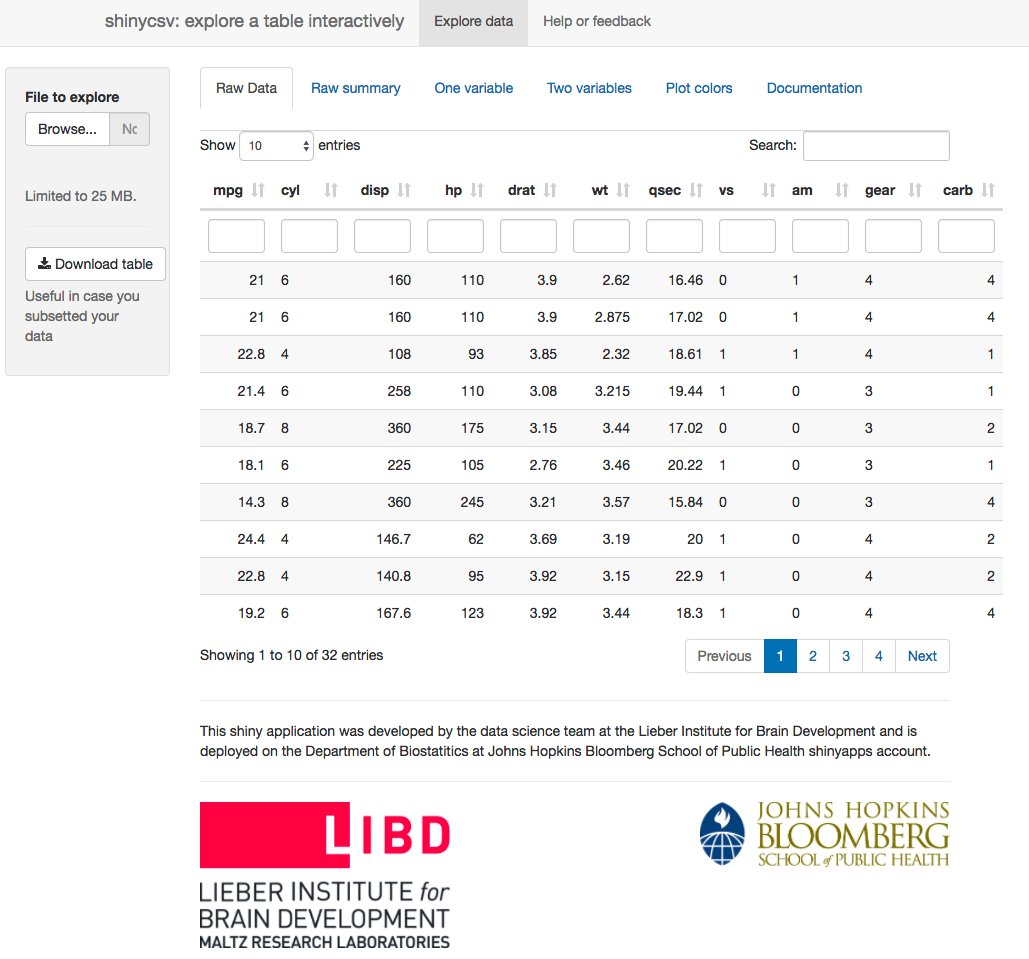Sort table by carb column arrows
Image resolution: width=1029 pixels, height=959 pixels.
point(988,190)
